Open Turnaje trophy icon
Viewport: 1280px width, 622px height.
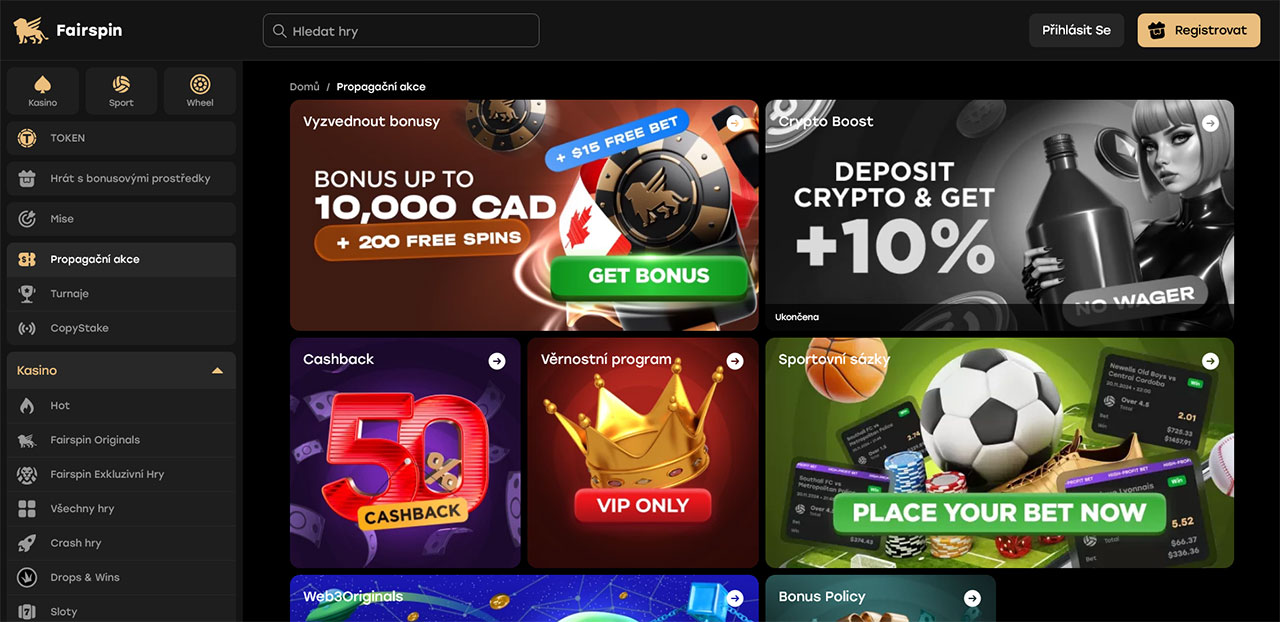[28, 294]
